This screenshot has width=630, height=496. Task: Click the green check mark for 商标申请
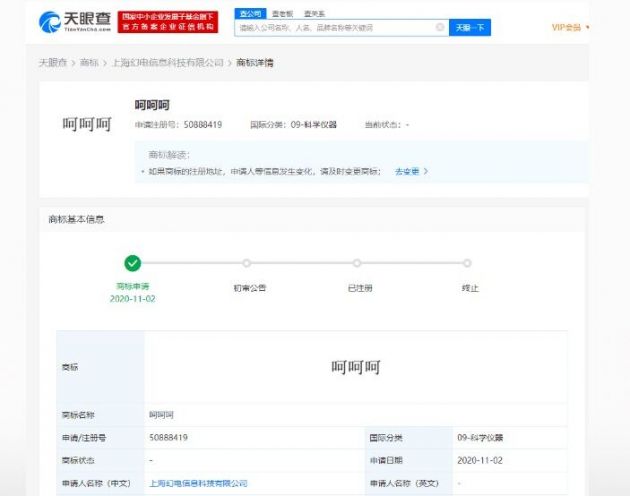pyautogui.click(x=132, y=263)
